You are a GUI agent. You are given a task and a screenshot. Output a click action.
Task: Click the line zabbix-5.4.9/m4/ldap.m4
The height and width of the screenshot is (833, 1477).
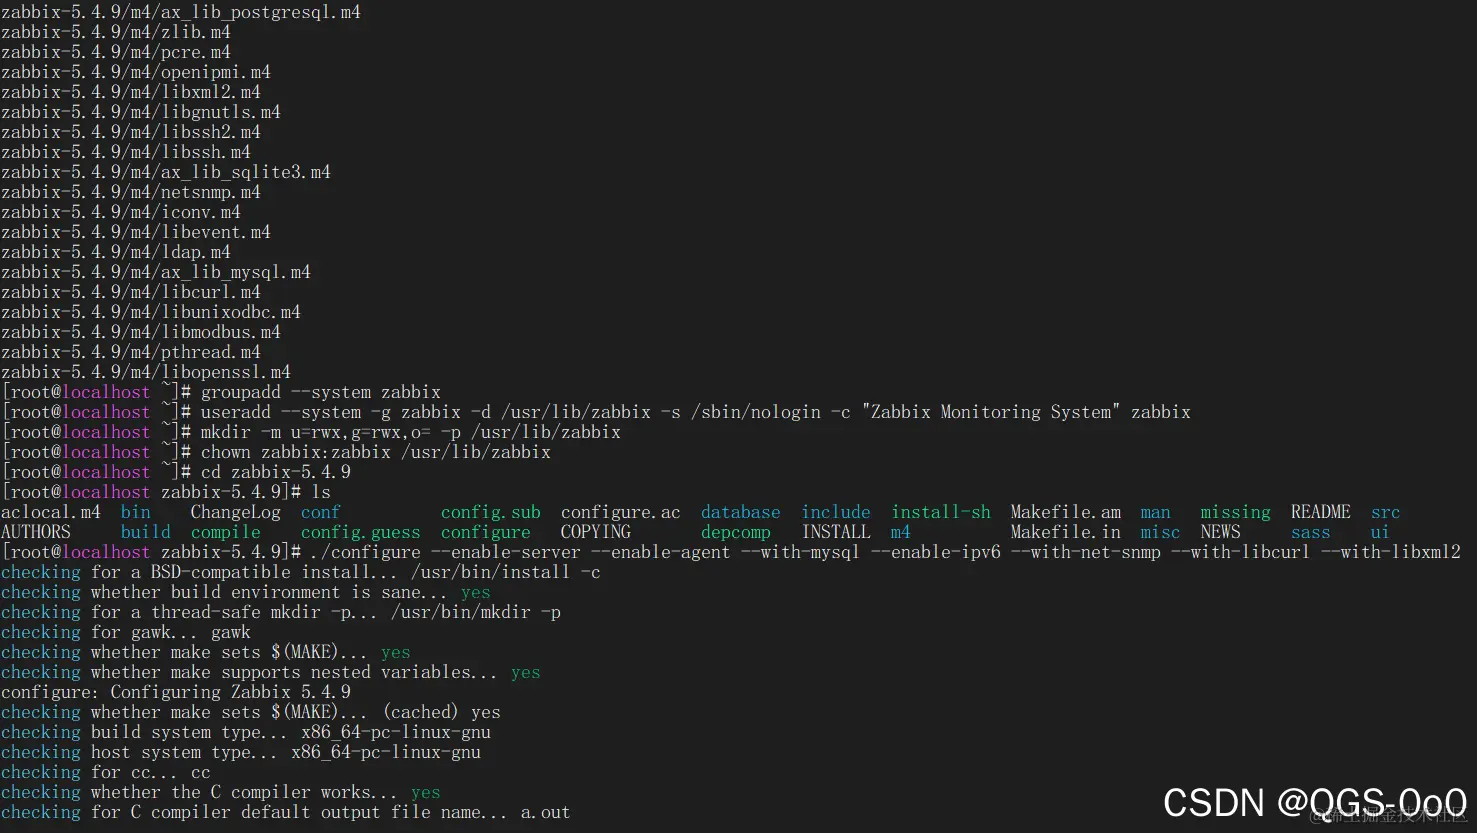116,252
